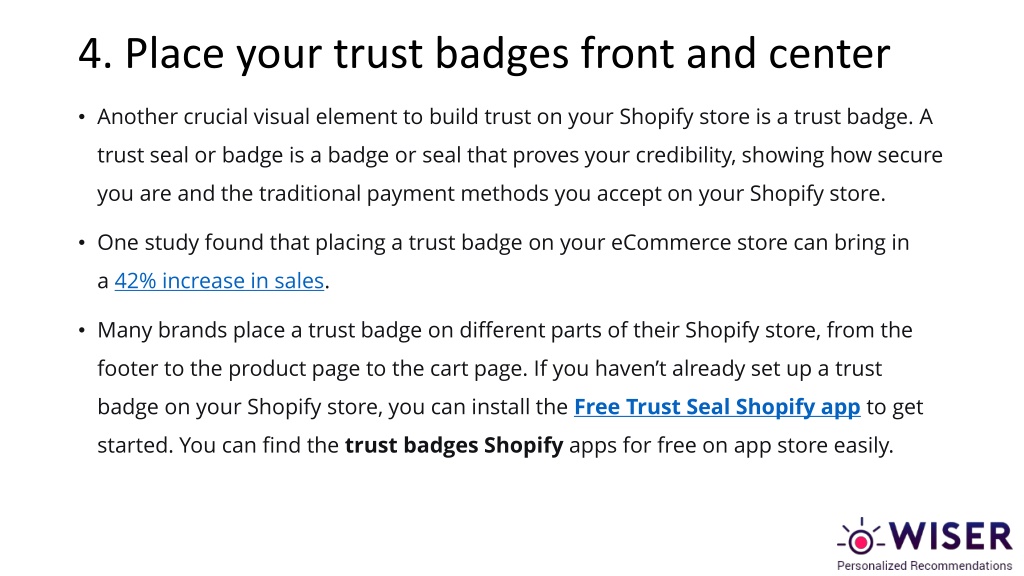
Task: Select the first bullet point marker
Action: (82, 118)
